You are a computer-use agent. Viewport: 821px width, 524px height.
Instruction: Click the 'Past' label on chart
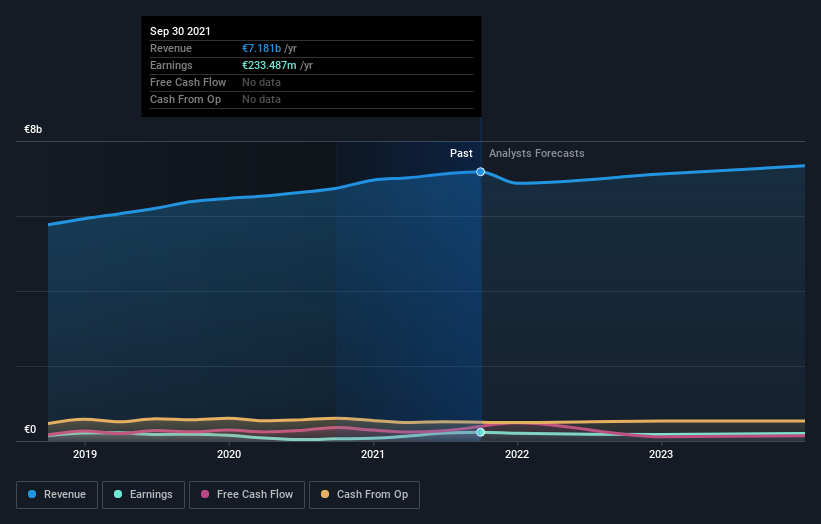[x=461, y=153]
